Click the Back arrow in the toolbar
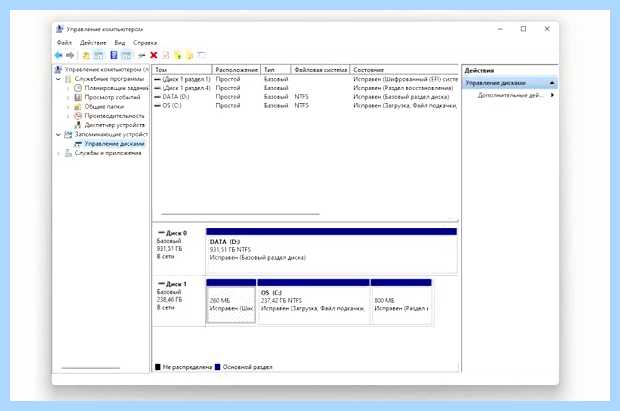 click(59, 55)
